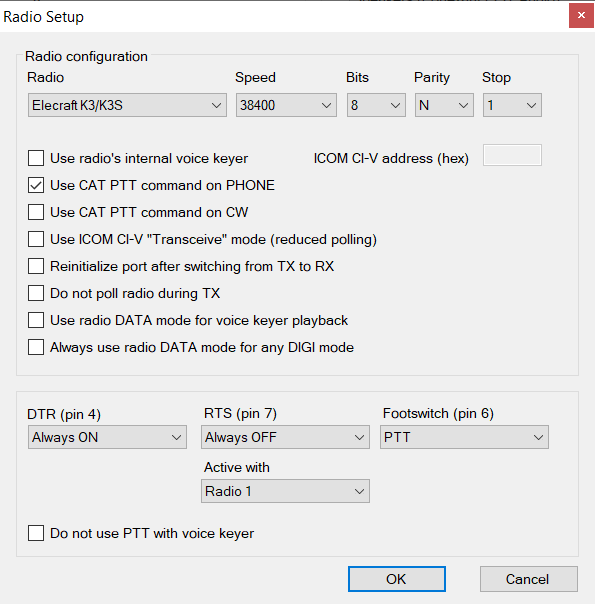Expand the Speed 38400 dropdown
Image resolution: width=595 pixels, height=604 pixels.
(286, 105)
